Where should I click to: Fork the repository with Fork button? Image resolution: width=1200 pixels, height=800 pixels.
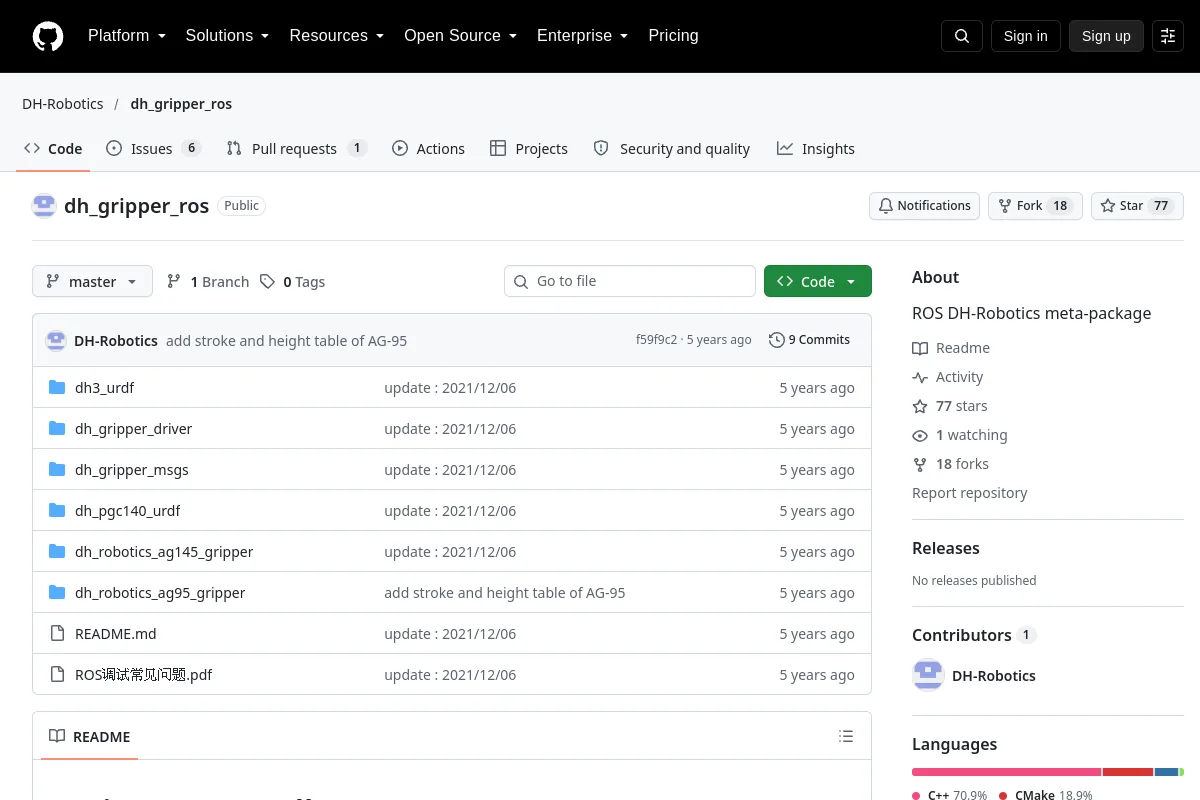click(1035, 206)
